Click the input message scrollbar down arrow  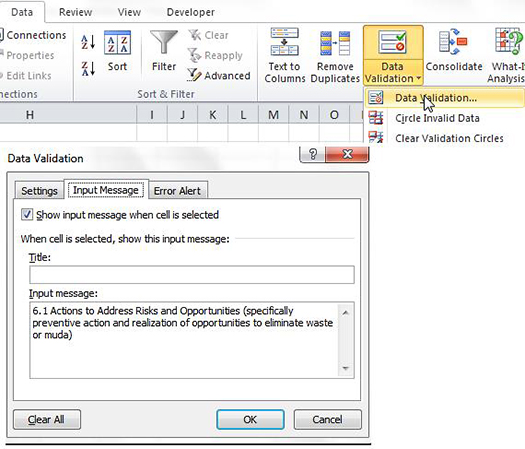346,368
